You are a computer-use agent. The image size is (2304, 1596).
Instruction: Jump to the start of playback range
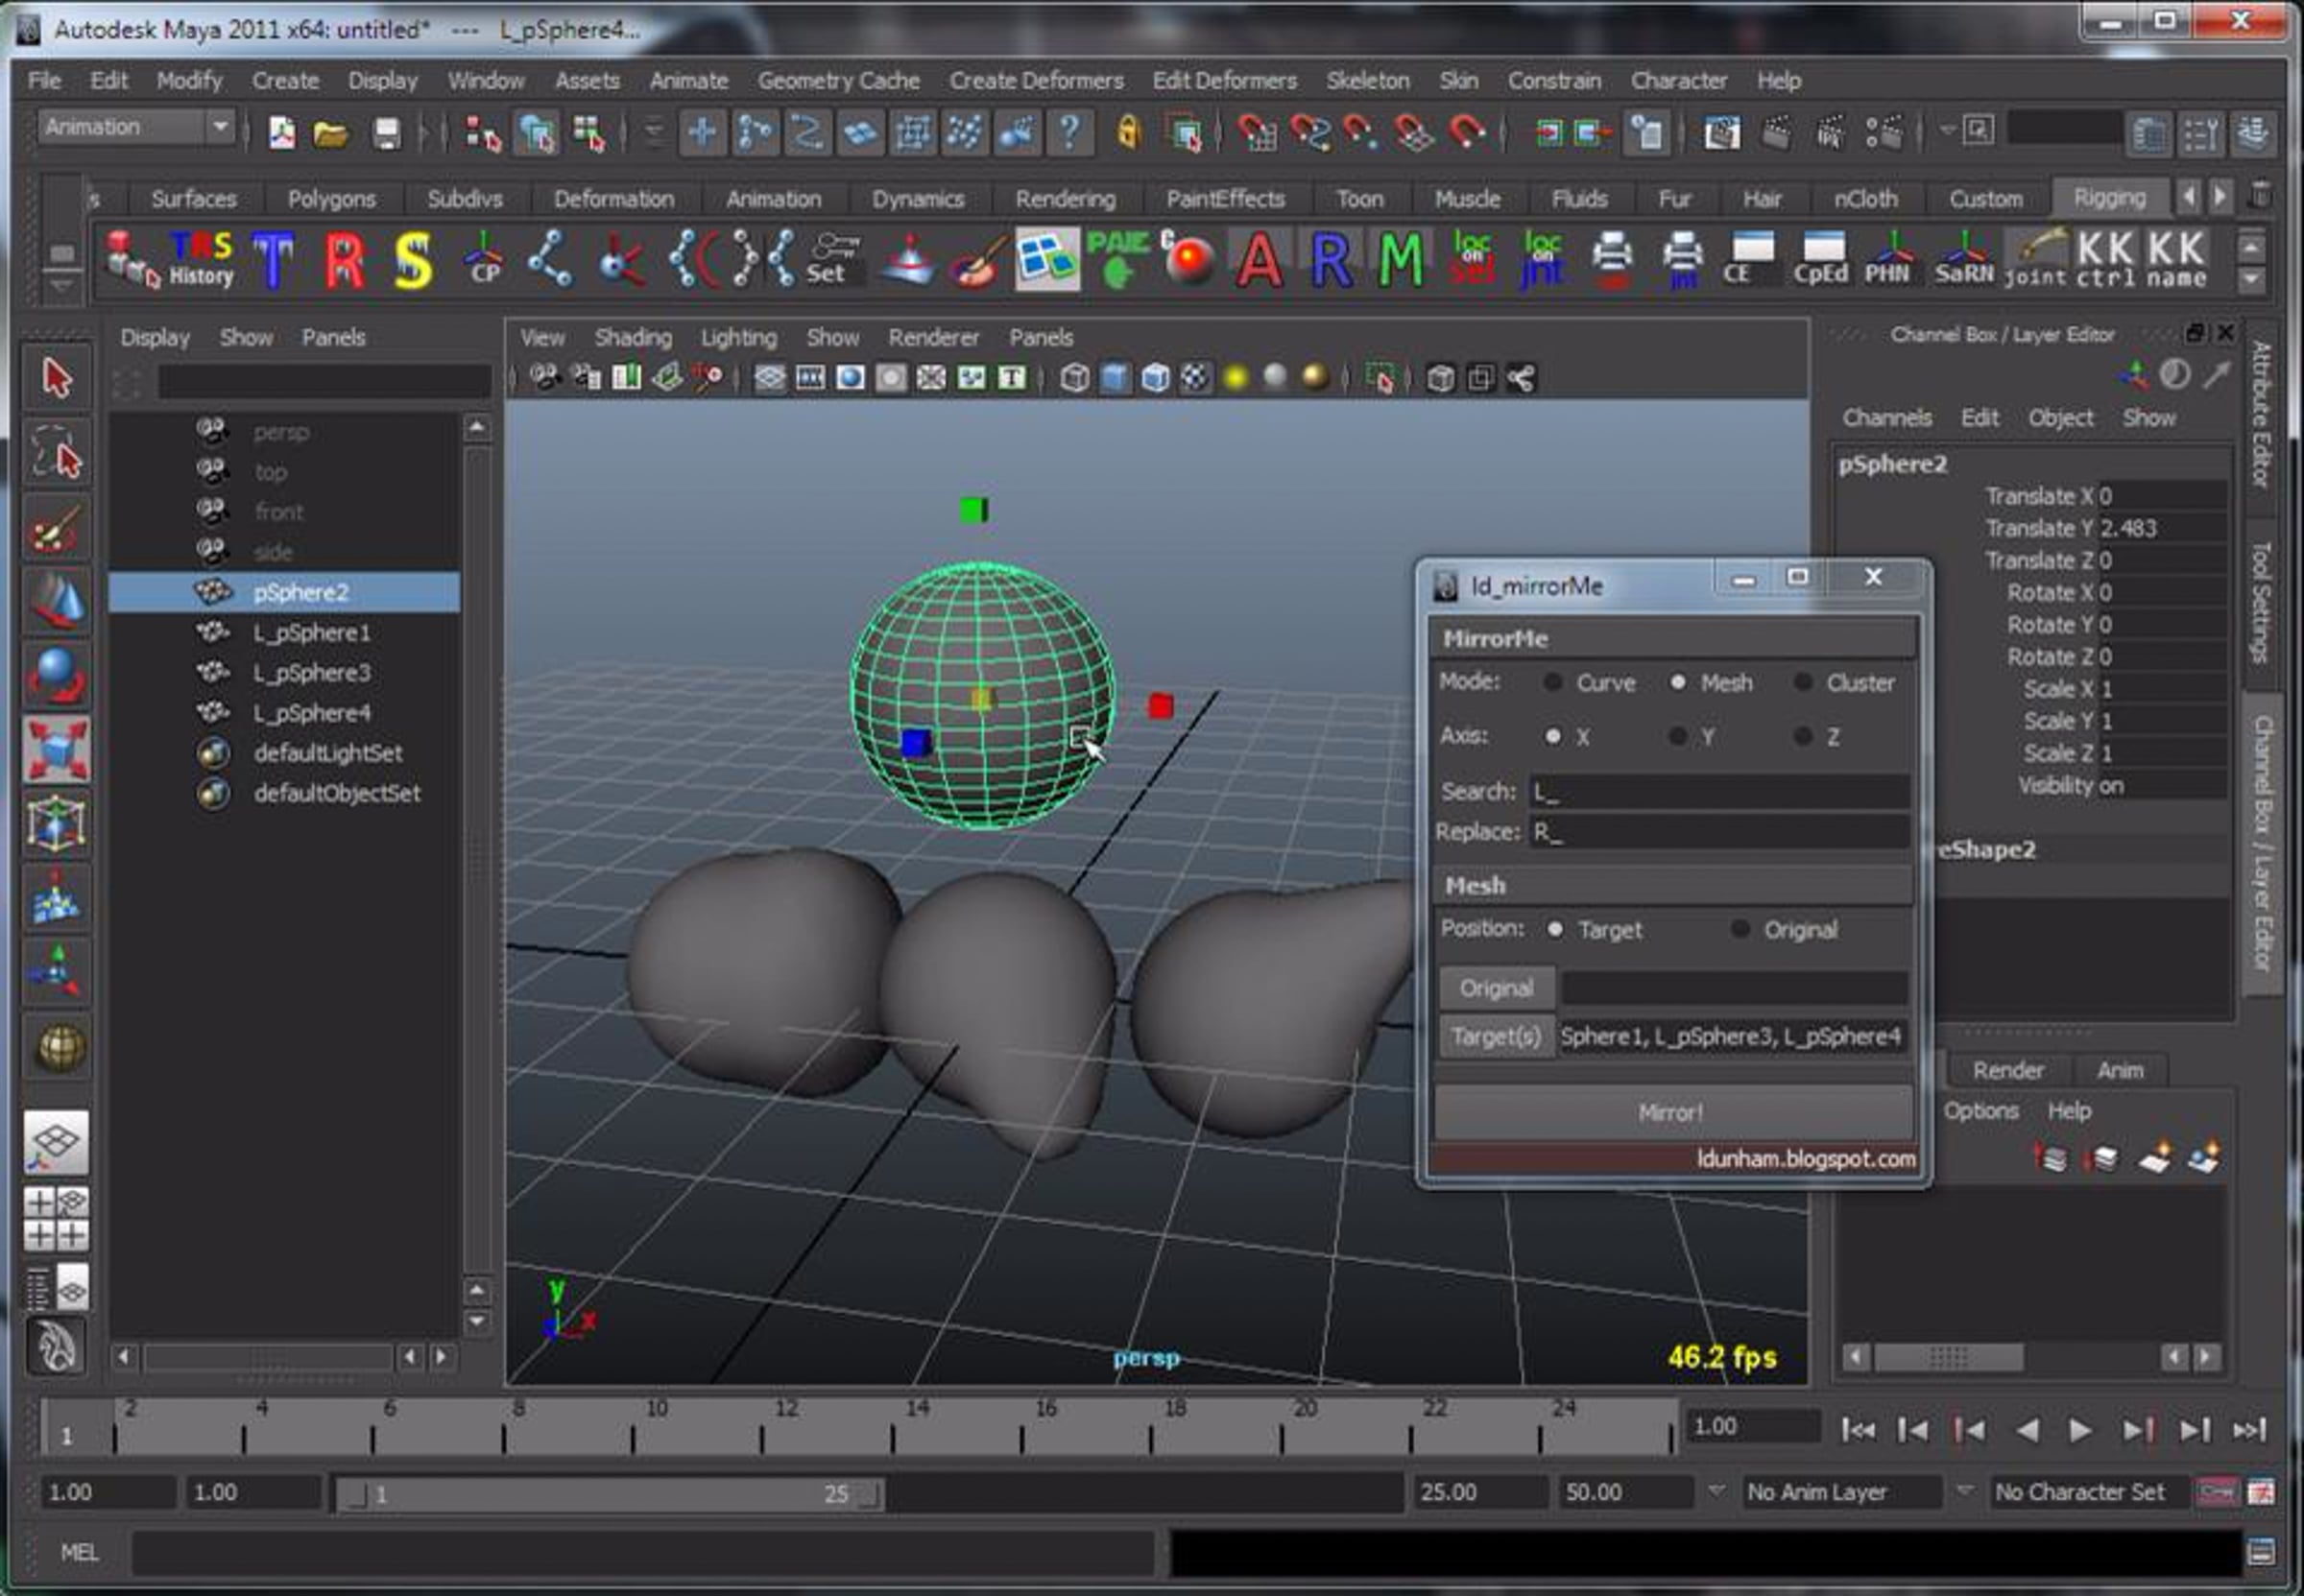(1858, 1430)
